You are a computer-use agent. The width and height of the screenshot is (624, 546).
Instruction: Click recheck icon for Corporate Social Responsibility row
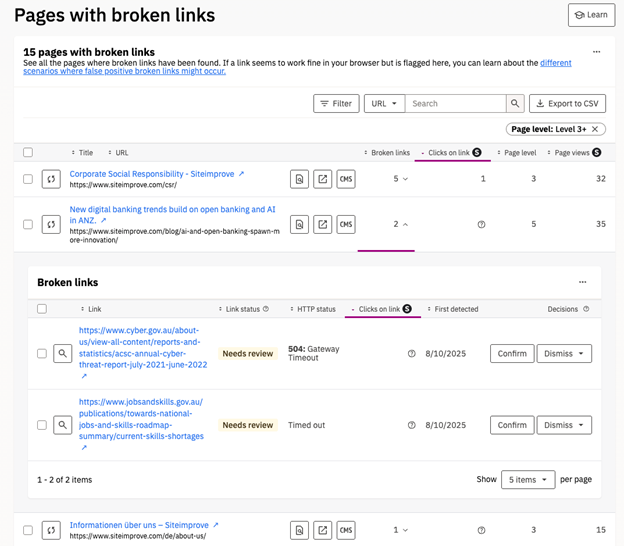tap(51, 179)
